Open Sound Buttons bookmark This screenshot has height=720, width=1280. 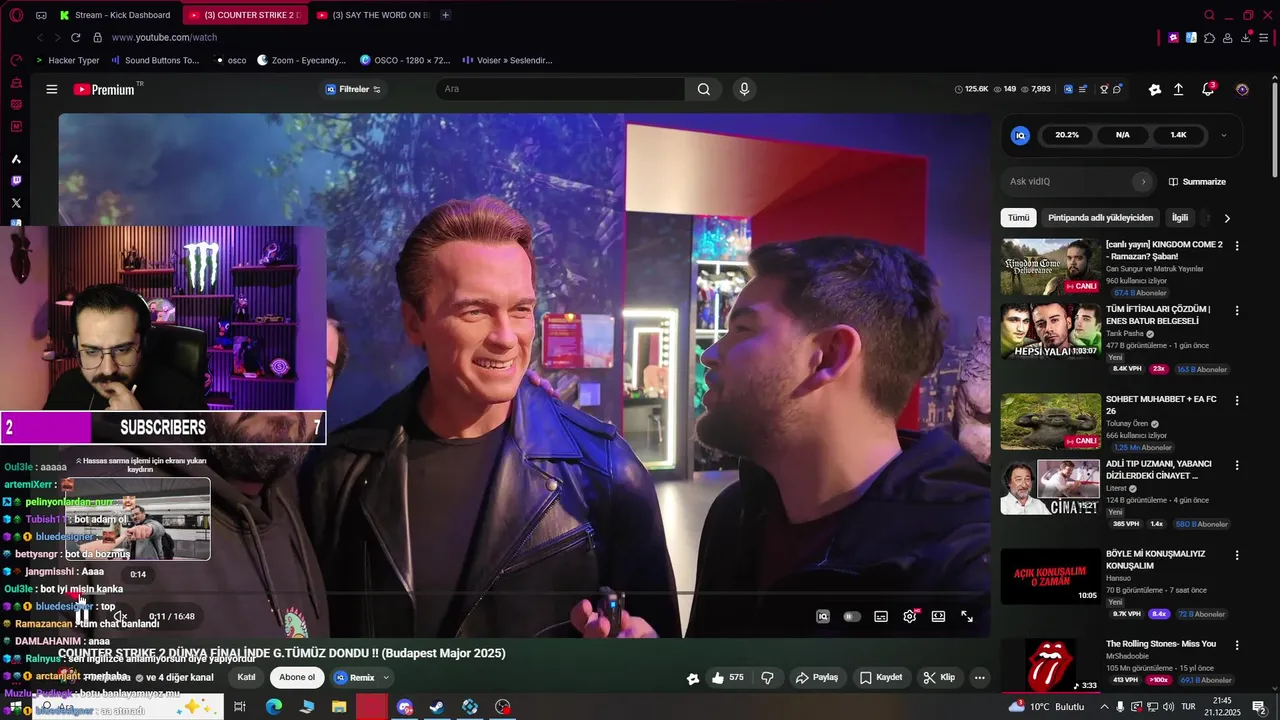click(x=154, y=60)
